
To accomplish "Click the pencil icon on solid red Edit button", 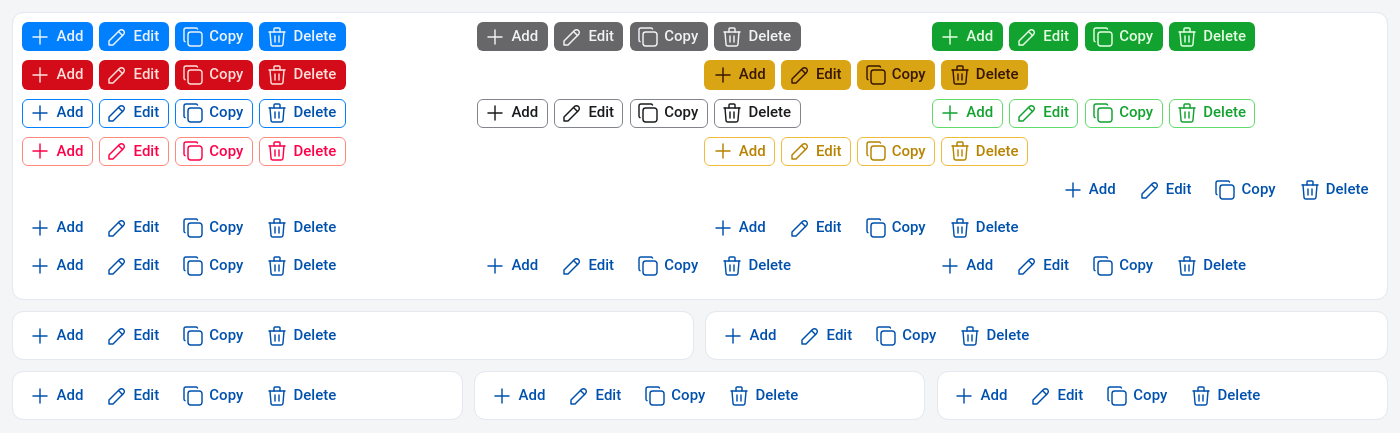I will [x=117, y=75].
